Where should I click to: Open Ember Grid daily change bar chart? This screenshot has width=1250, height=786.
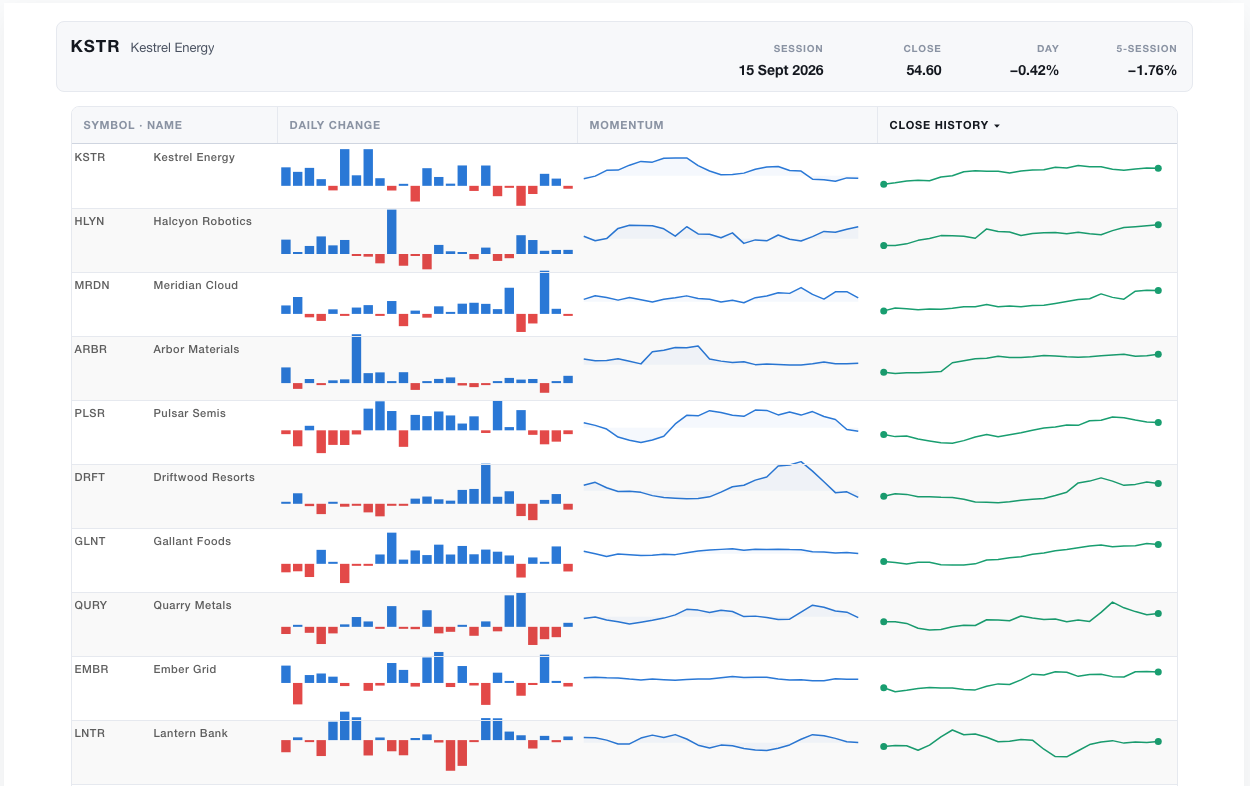[427, 680]
